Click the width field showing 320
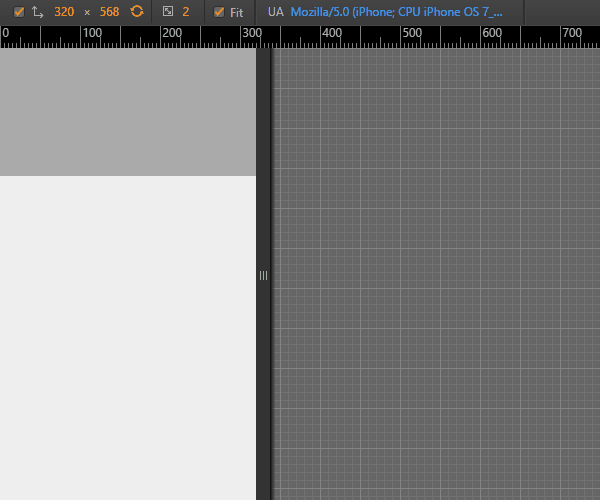The height and width of the screenshot is (500, 600). pyautogui.click(x=64, y=13)
